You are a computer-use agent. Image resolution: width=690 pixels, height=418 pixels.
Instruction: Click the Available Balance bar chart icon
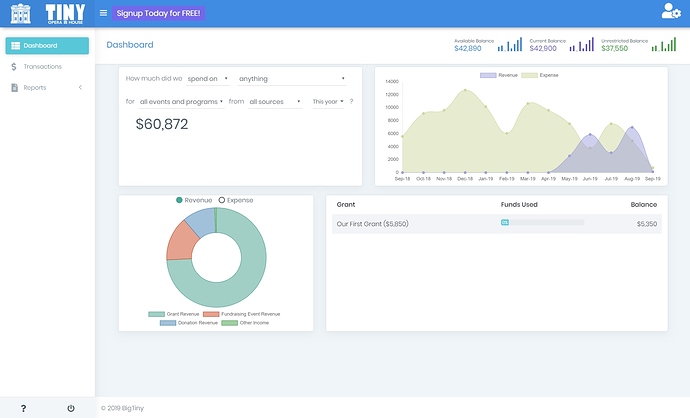tap(510, 44)
